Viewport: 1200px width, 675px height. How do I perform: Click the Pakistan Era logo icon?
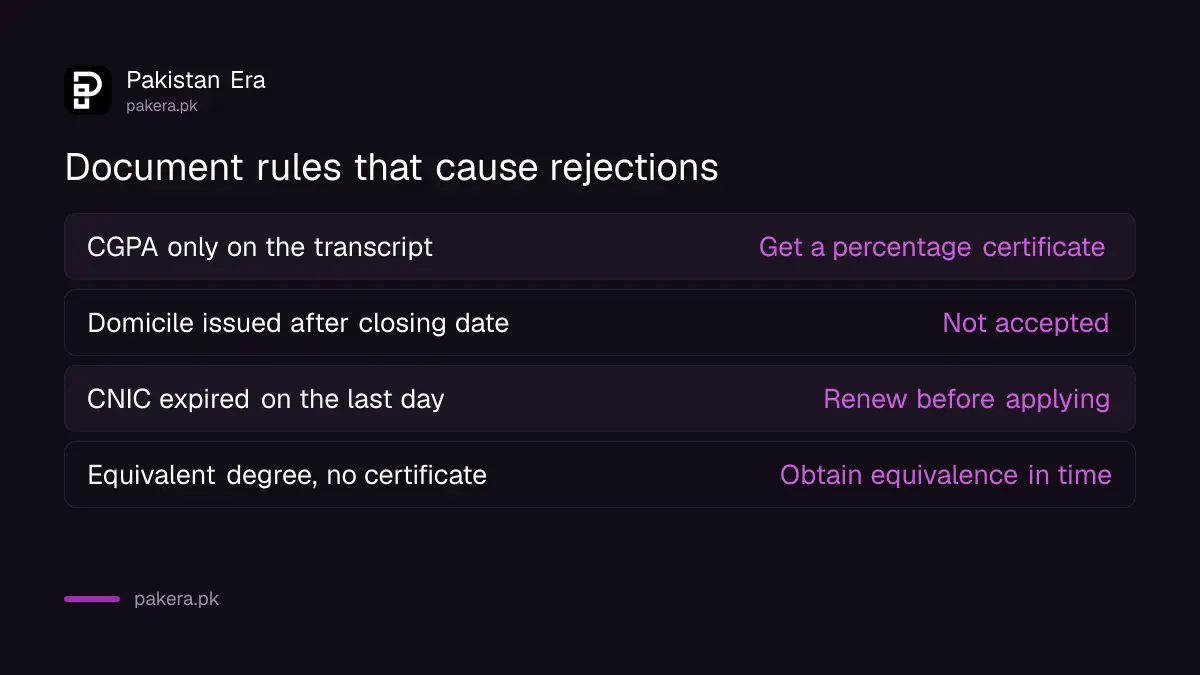88,90
